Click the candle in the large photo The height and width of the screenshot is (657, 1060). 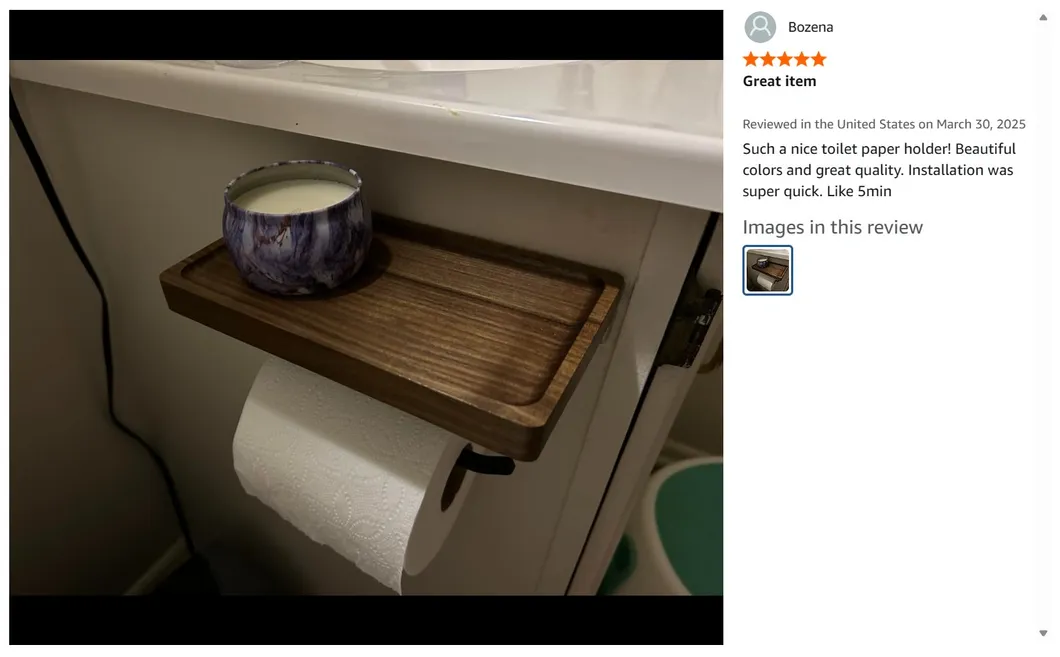click(296, 226)
